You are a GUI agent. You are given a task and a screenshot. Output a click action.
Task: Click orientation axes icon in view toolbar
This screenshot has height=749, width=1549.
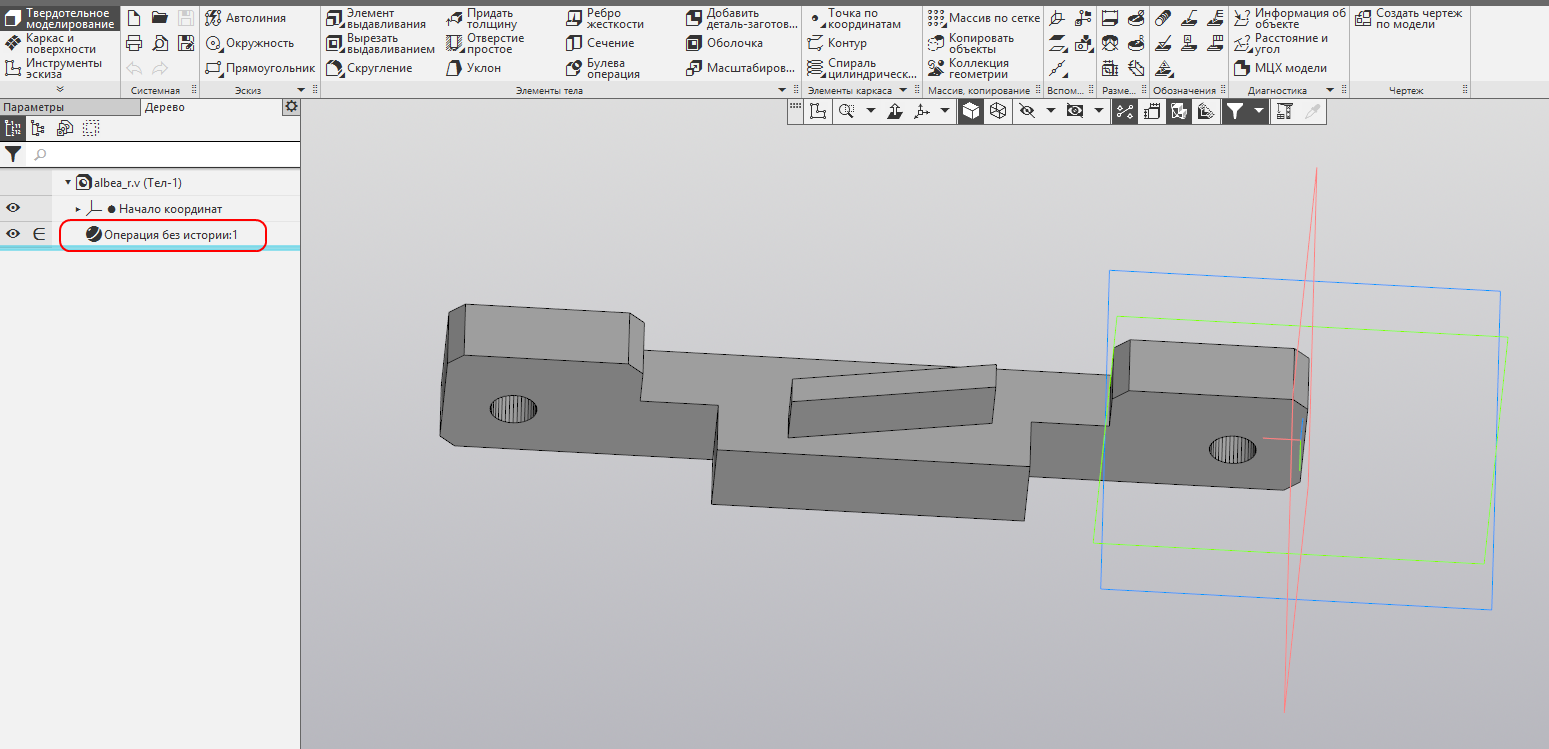(920, 111)
